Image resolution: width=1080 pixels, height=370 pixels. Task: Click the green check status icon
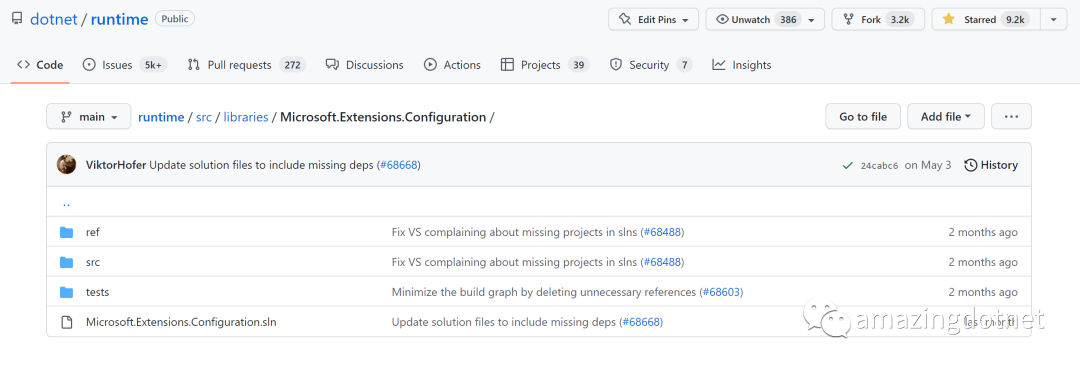[x=848, y=165]
